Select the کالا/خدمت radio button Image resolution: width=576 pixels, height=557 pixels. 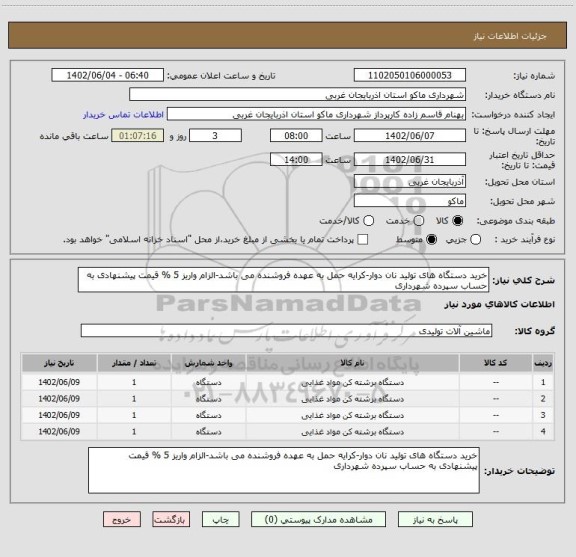click(x=368, y=221)
